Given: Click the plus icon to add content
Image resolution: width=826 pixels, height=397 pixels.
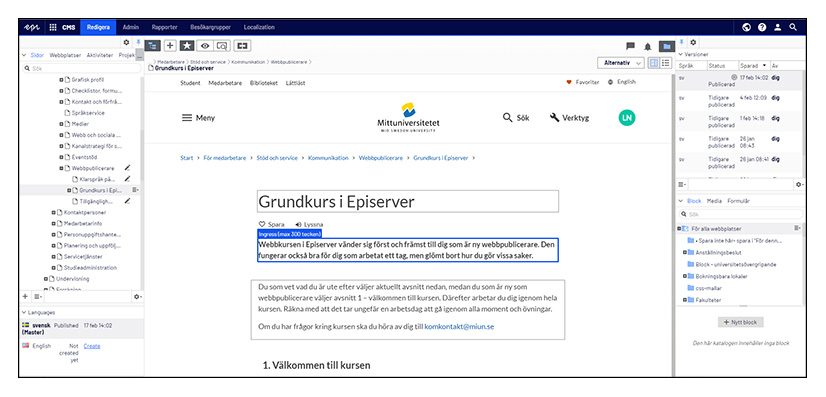Looking at the screenshot, I should [x=170, y=46].
